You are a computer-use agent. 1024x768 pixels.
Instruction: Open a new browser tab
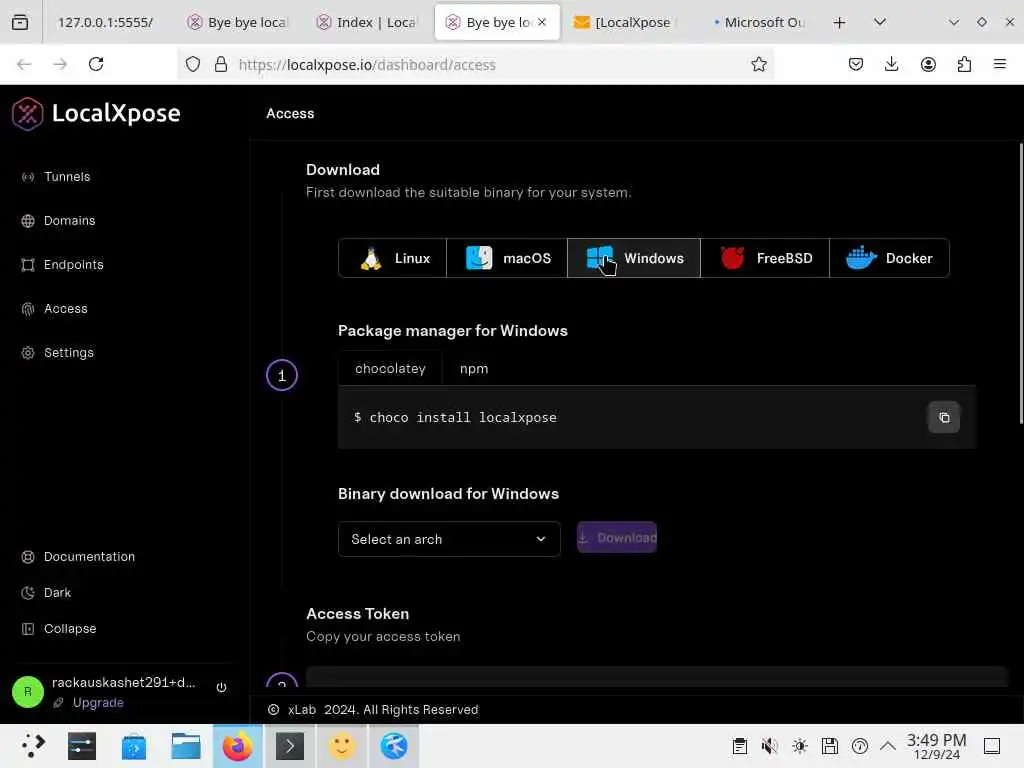click(x=839, y=22)
